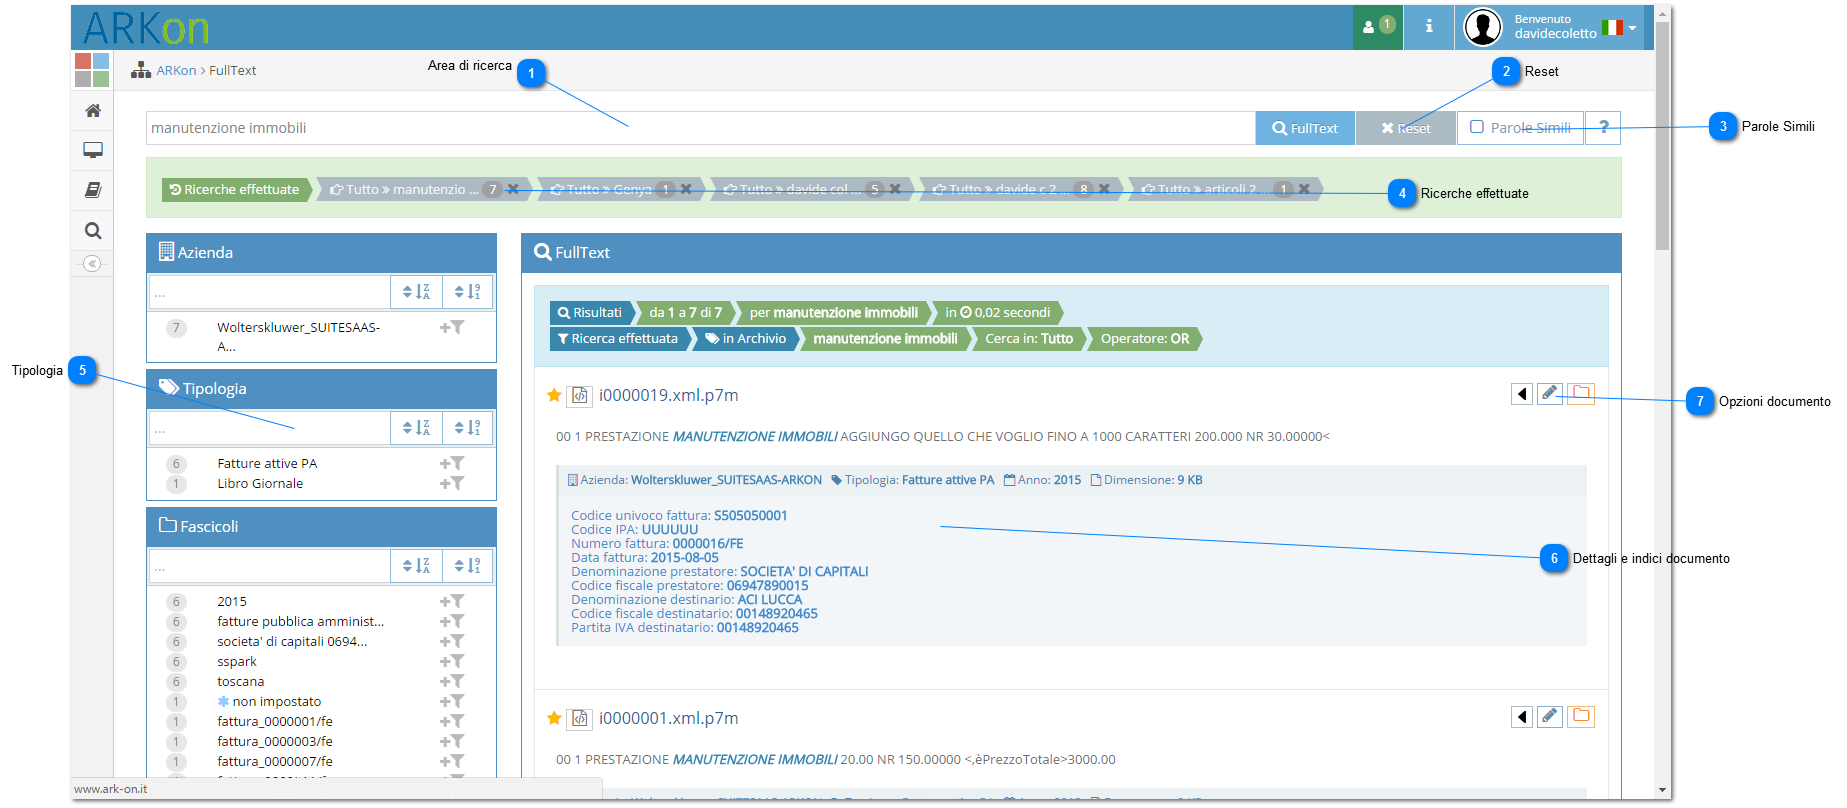Viewport: 1847px width, 808px height.
Task: Select toscana in Fascicoli list
Action: point(241,681)
